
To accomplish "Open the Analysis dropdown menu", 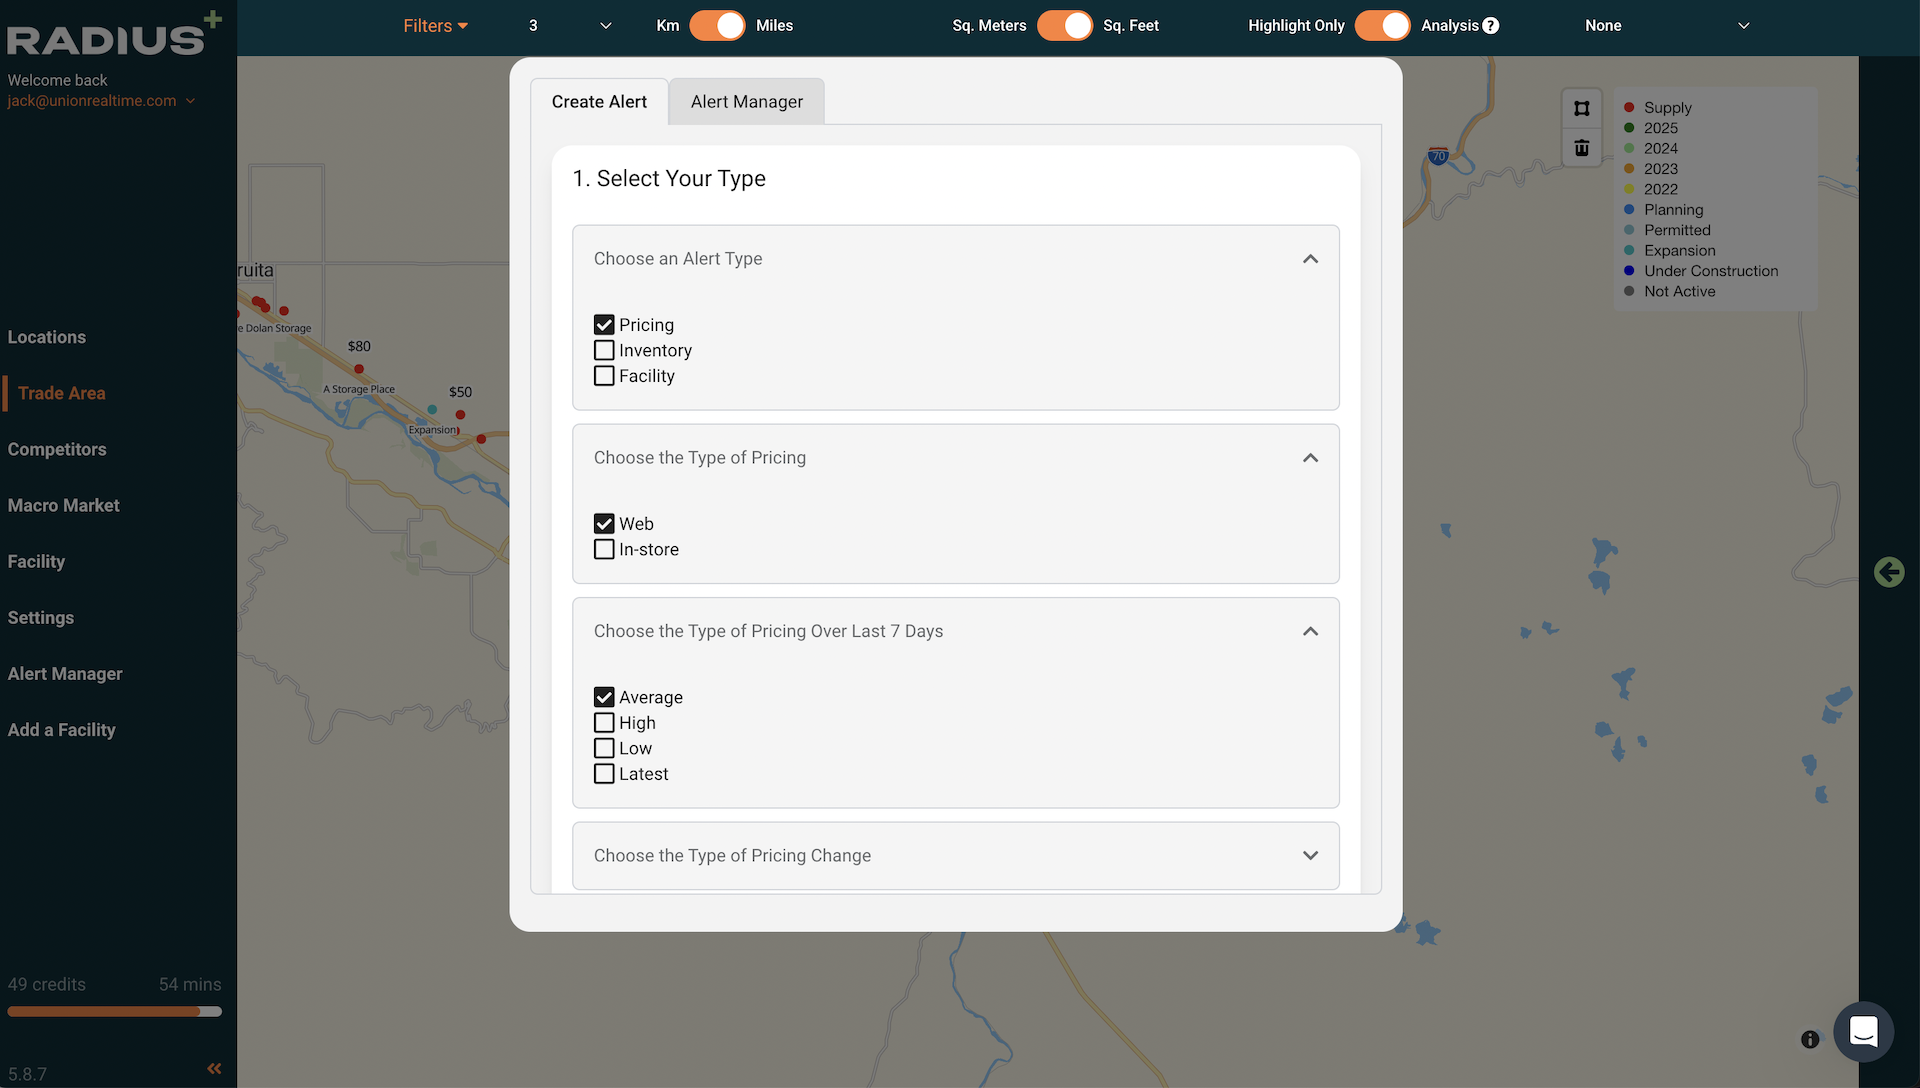I will coord(1669,25).
